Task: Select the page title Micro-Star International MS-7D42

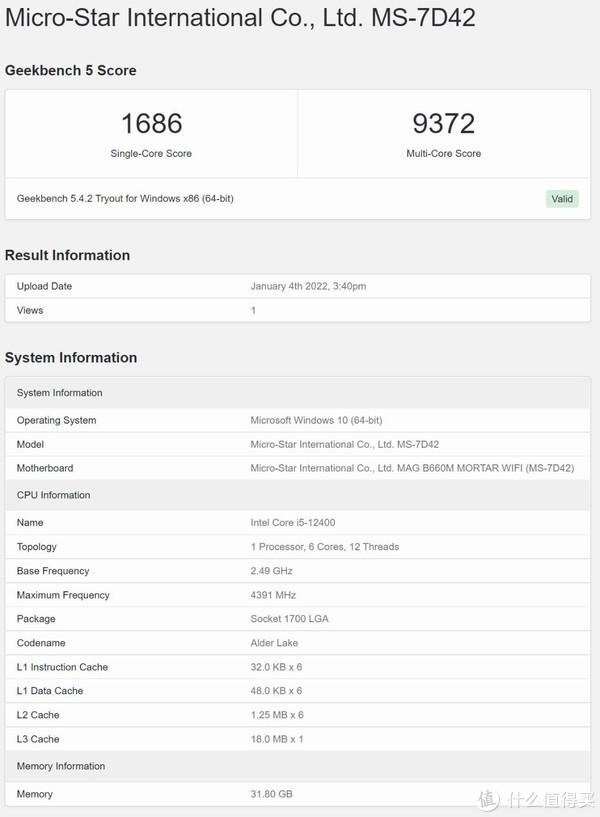Action: click(240, 18)
